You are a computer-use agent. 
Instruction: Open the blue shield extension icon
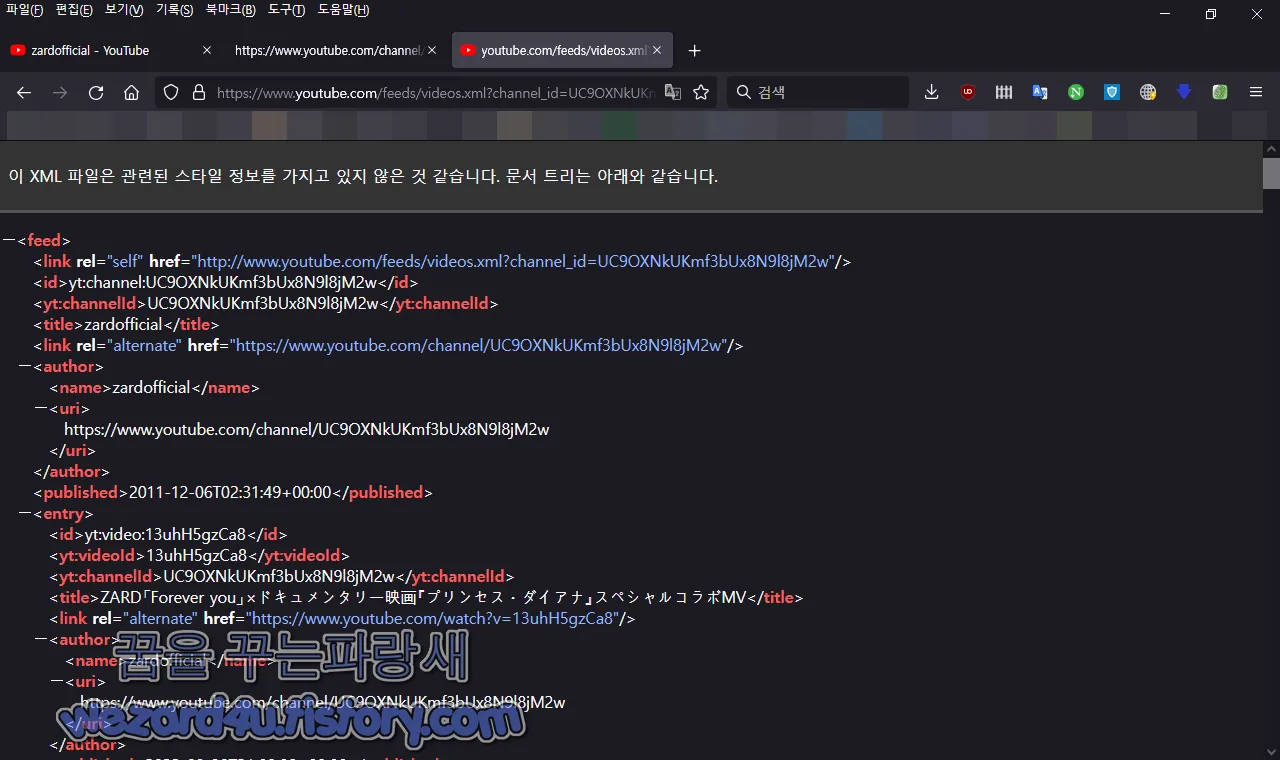pos(1112,93)
